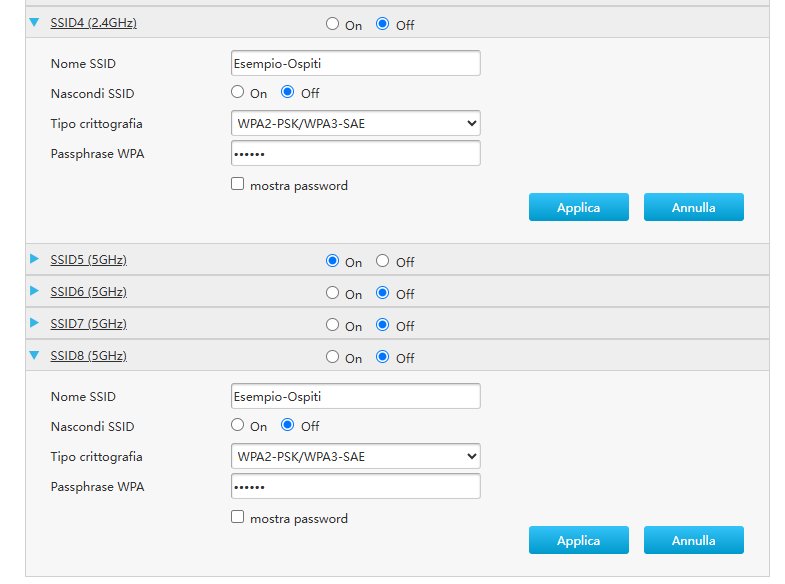Open Tipo crittografia dropdown for SSID4
The image size is (785, 584).
[x=355, y=123]
